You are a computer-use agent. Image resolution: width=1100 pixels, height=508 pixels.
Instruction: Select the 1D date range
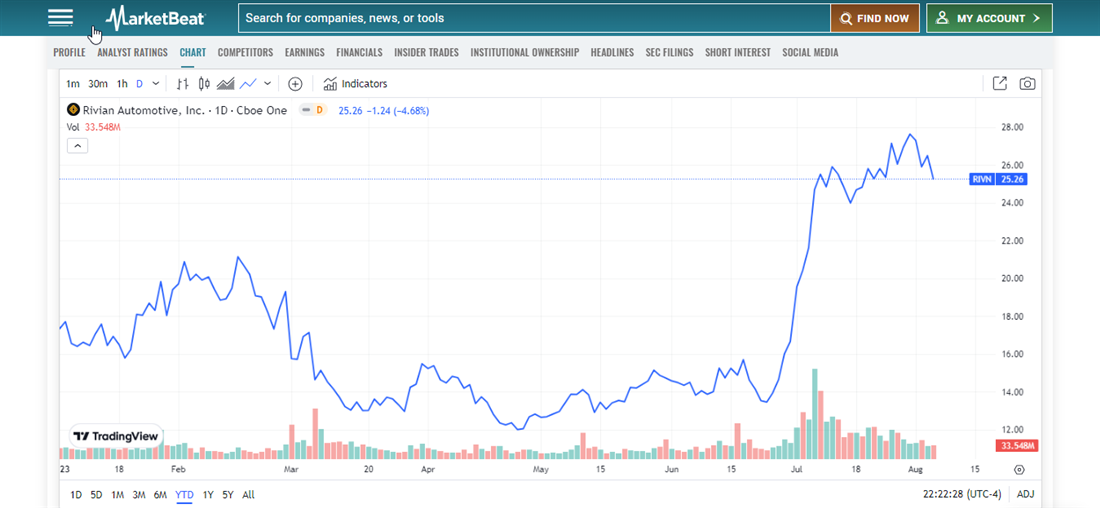(76, 495)
